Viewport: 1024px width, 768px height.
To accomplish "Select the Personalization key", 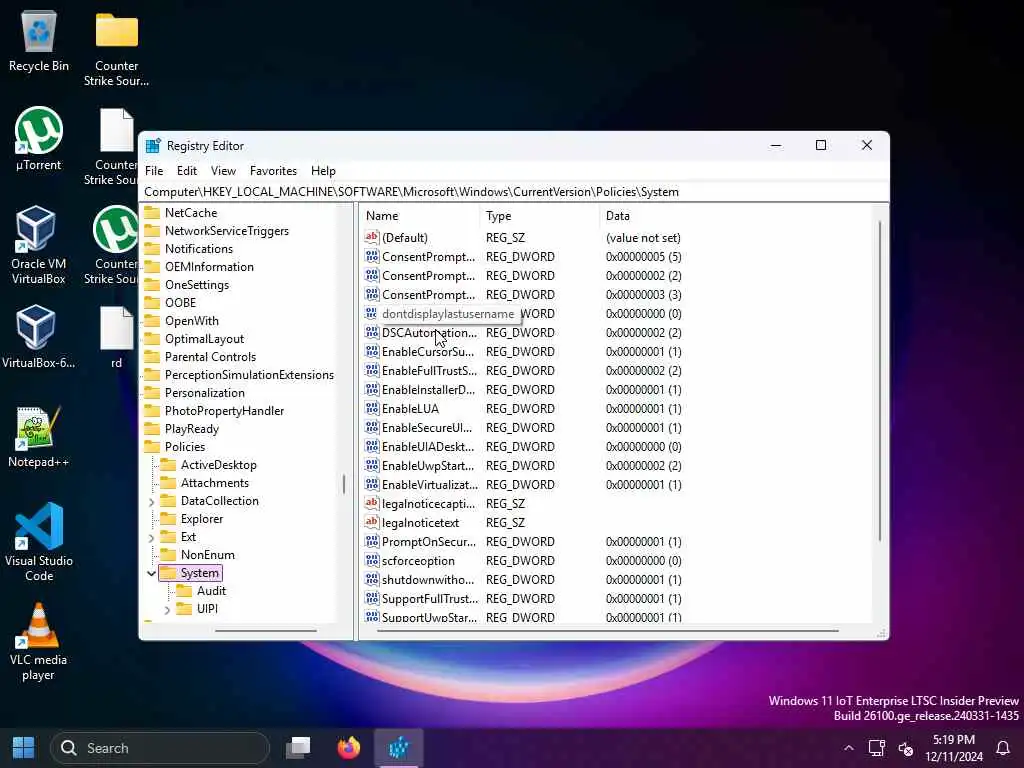I will [204, 392].
